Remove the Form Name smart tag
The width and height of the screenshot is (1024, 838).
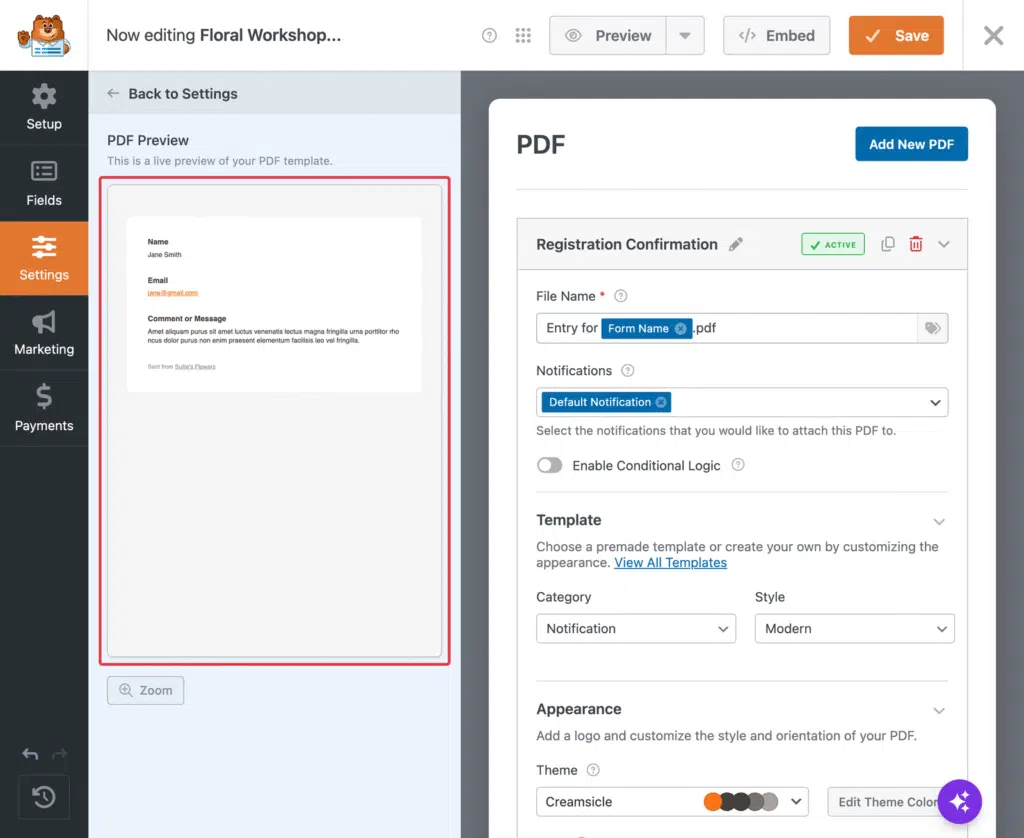pyautogui.click(x=680, y=329)
